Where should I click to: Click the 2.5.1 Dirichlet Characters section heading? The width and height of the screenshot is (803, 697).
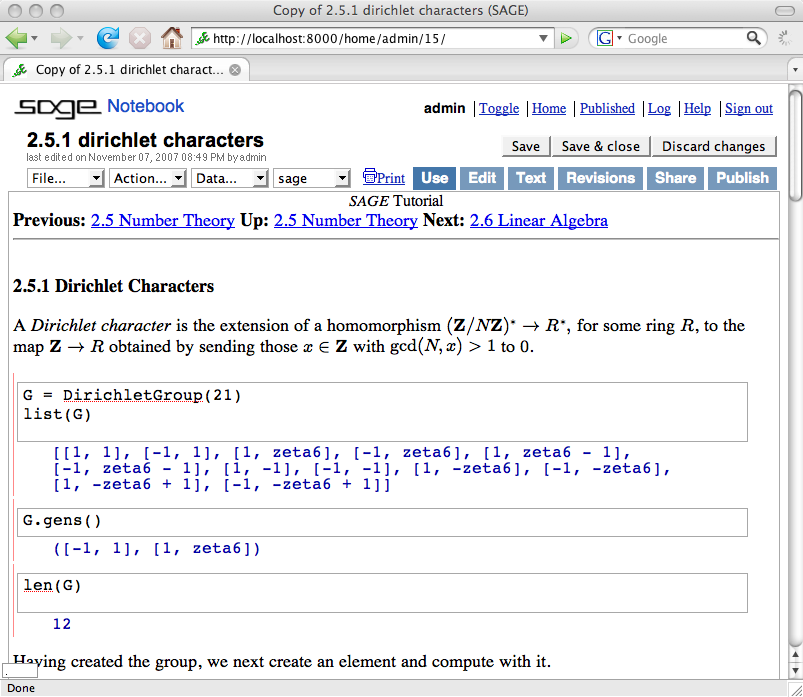[x=113, y=286]
